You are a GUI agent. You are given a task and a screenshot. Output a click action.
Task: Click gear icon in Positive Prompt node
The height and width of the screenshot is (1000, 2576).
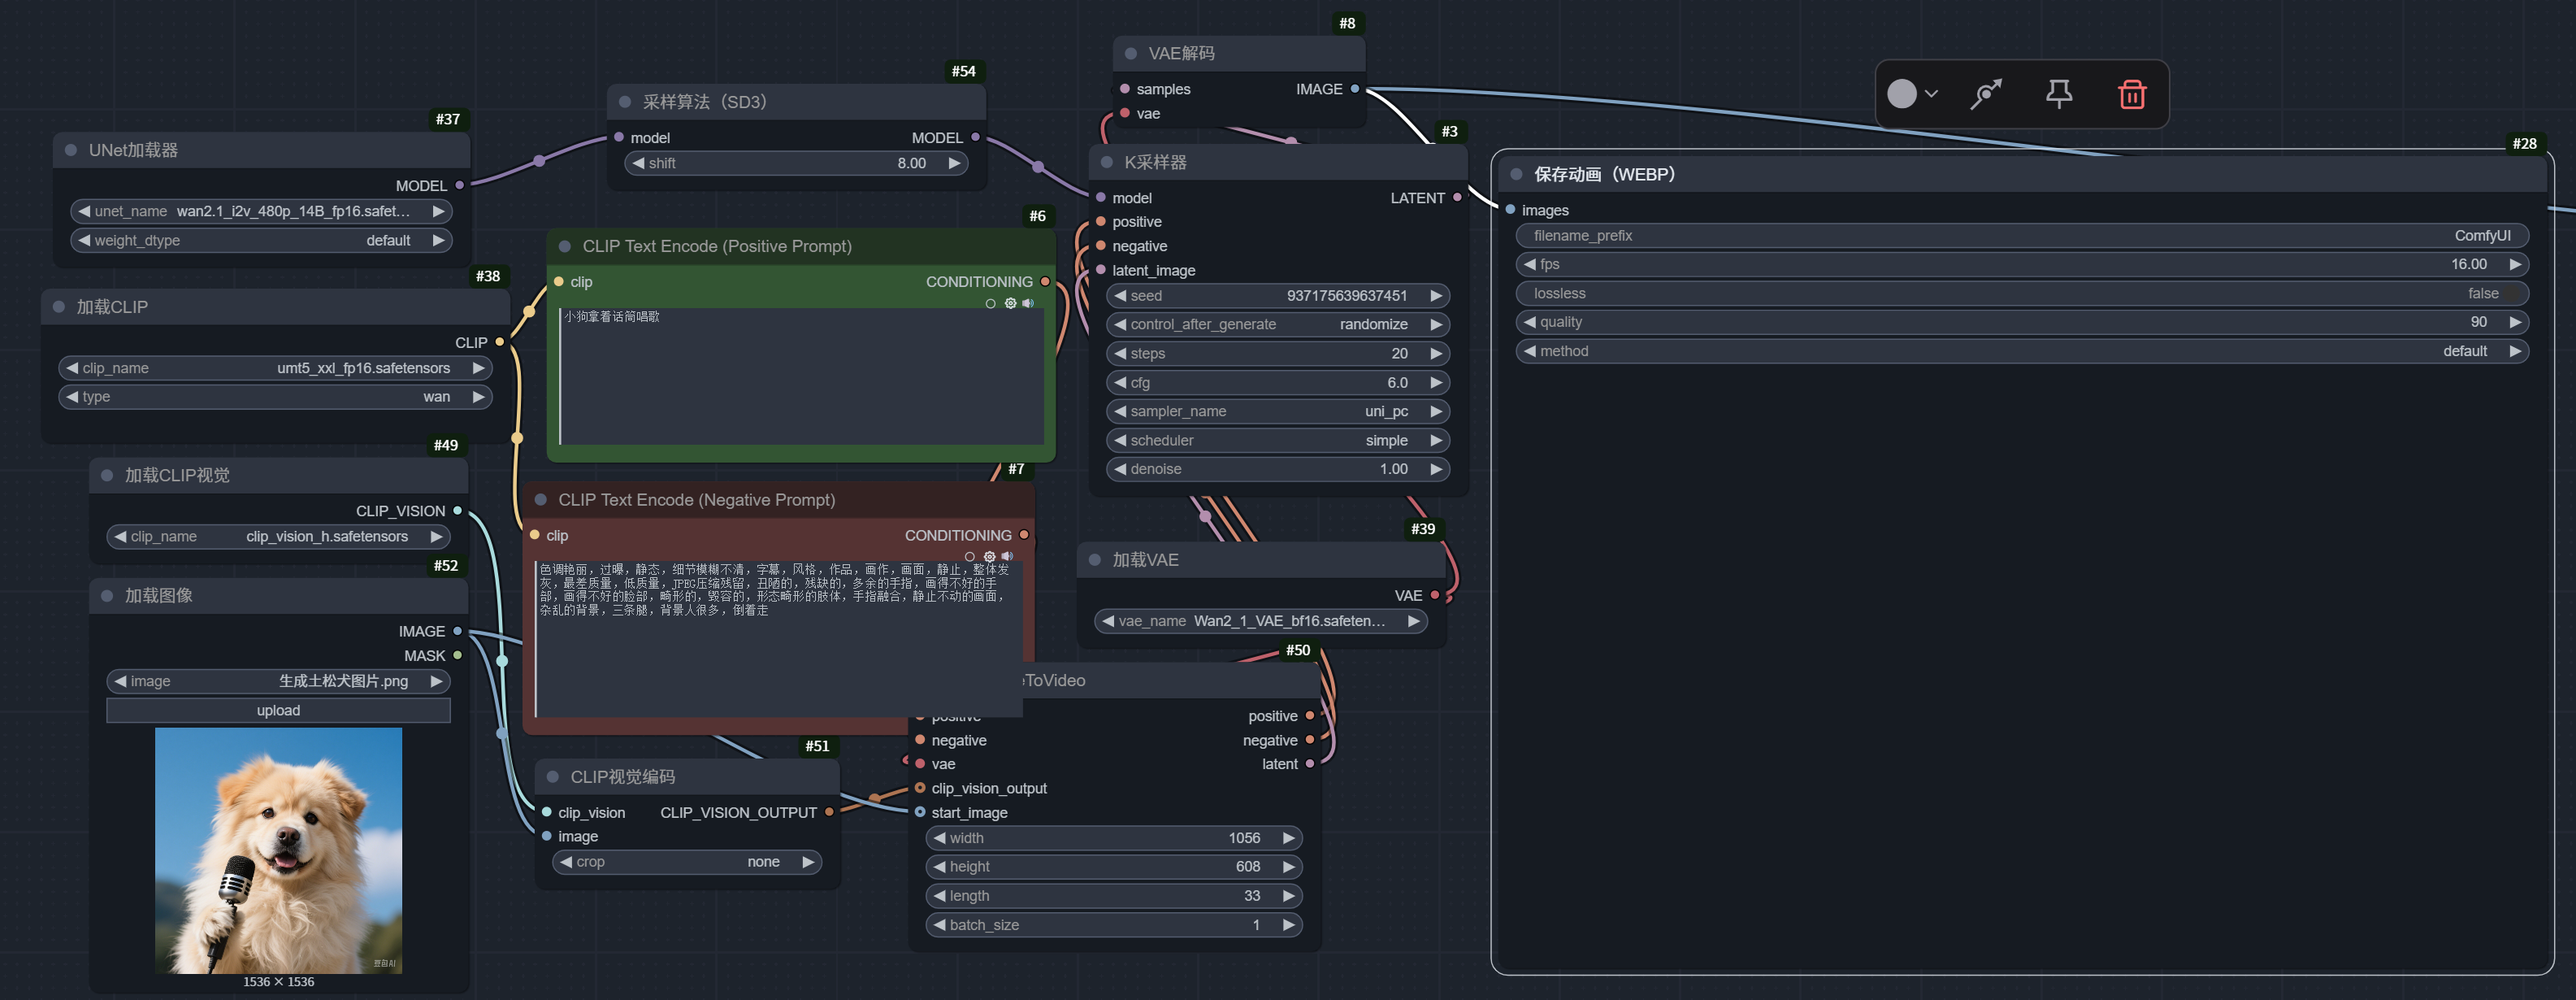coord(1010,303)
